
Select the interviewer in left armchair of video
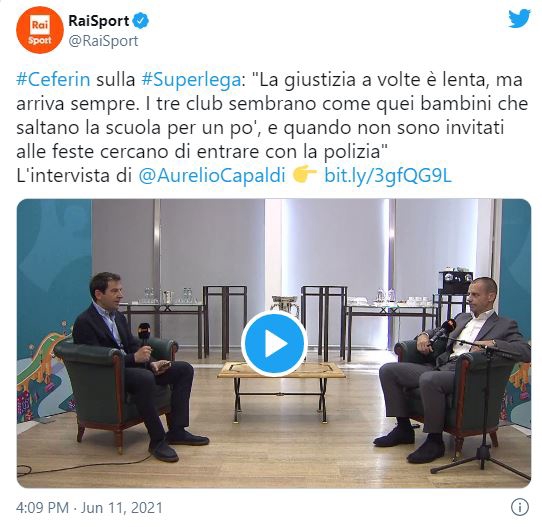pos(138,365)
